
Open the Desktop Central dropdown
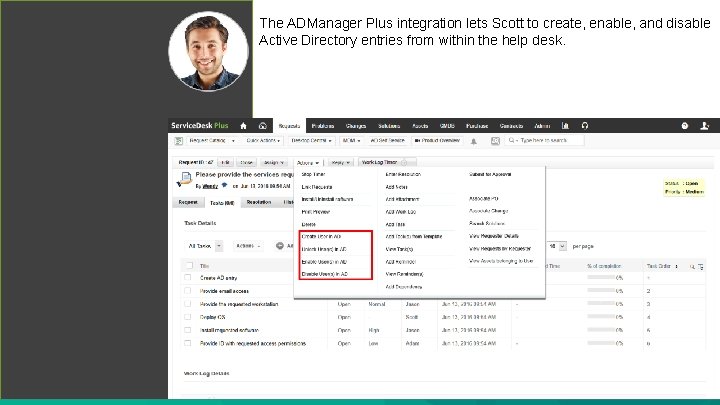311,141
